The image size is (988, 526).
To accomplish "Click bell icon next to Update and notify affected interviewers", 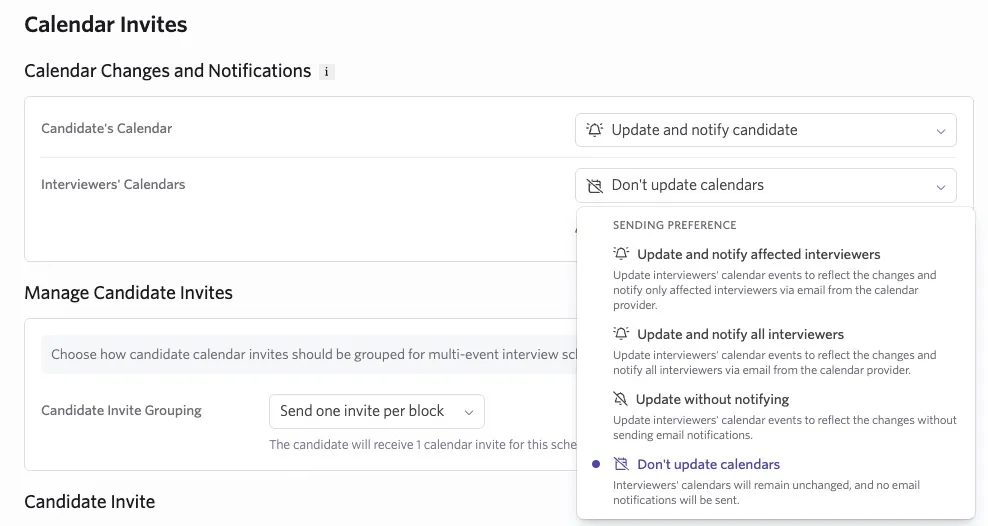I will [x=621, y=254].
